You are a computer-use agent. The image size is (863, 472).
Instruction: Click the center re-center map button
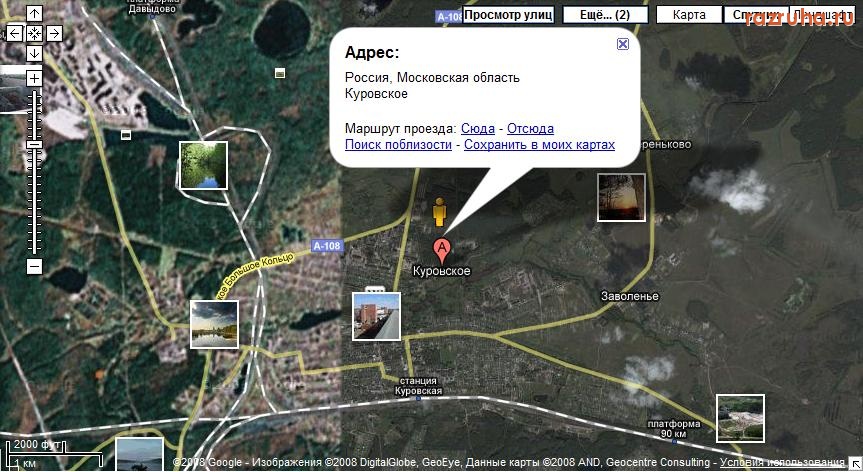[x=34, y=34]
